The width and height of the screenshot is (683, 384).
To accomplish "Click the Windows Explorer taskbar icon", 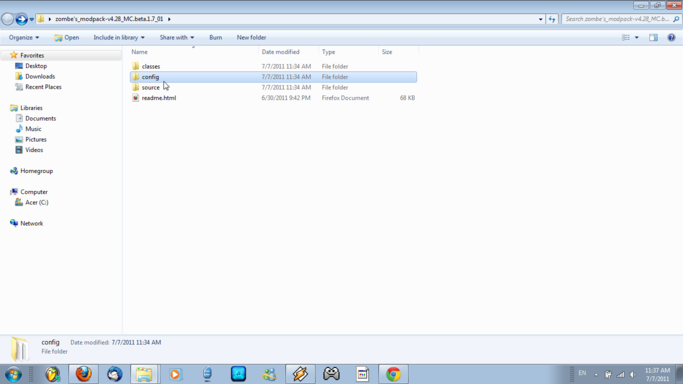I will (145, 374).
